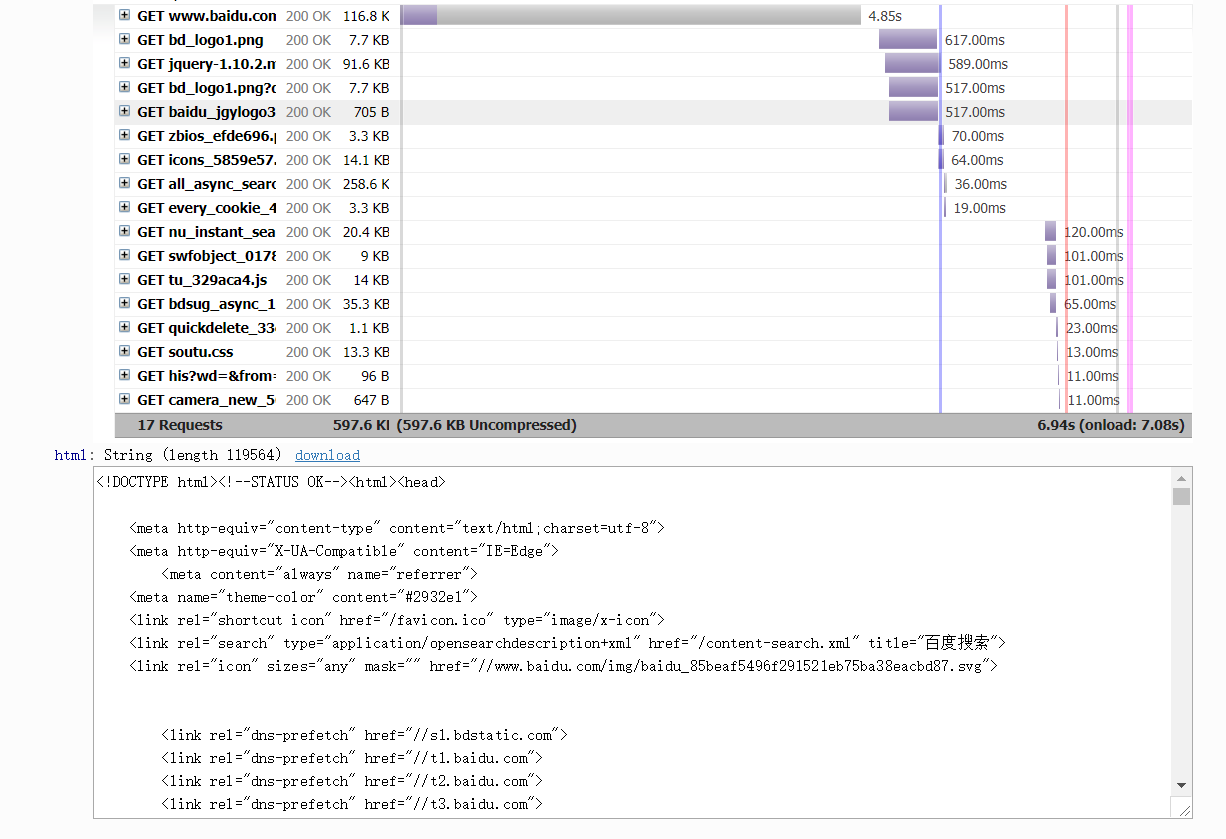This screenshot has width=1226, height=839.
Task: Expand the all_async_search request entry
Action: click(x=125, y=184)
